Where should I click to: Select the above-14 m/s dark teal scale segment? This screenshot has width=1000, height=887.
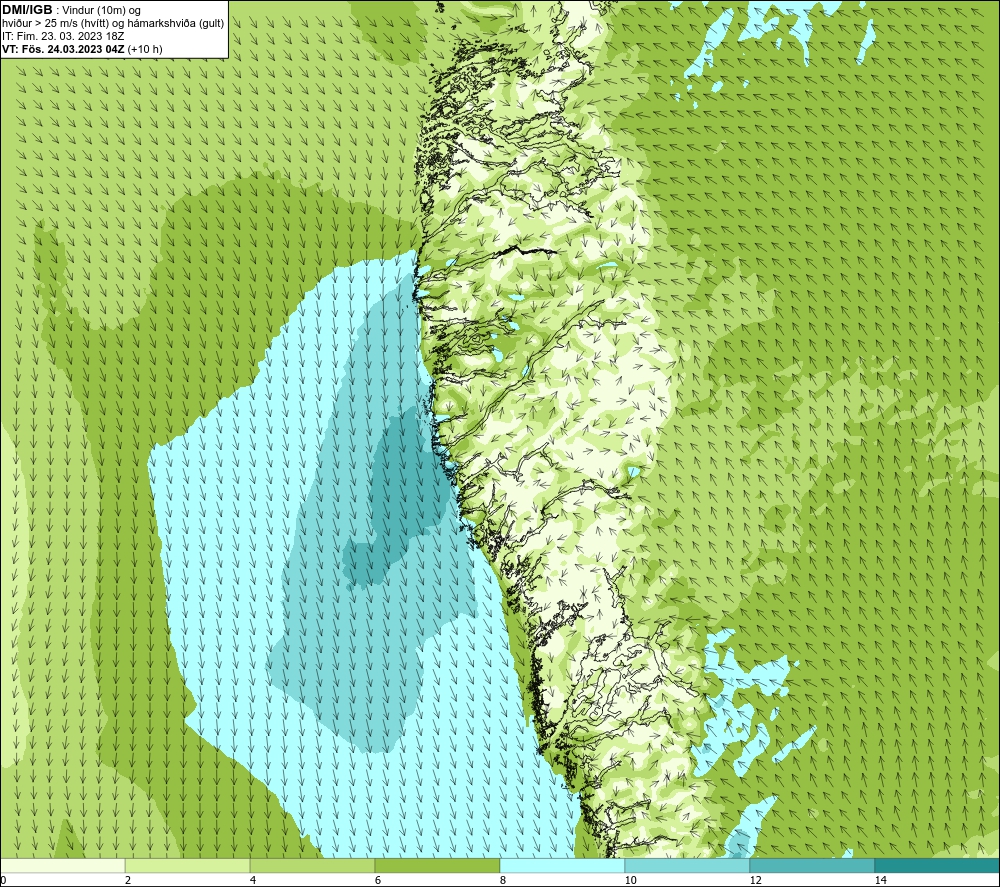pos(938,866)
